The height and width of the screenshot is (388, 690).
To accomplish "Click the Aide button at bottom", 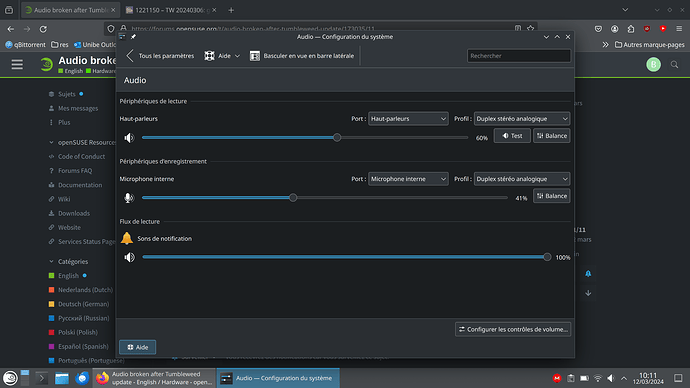I will tap(137, 347).
